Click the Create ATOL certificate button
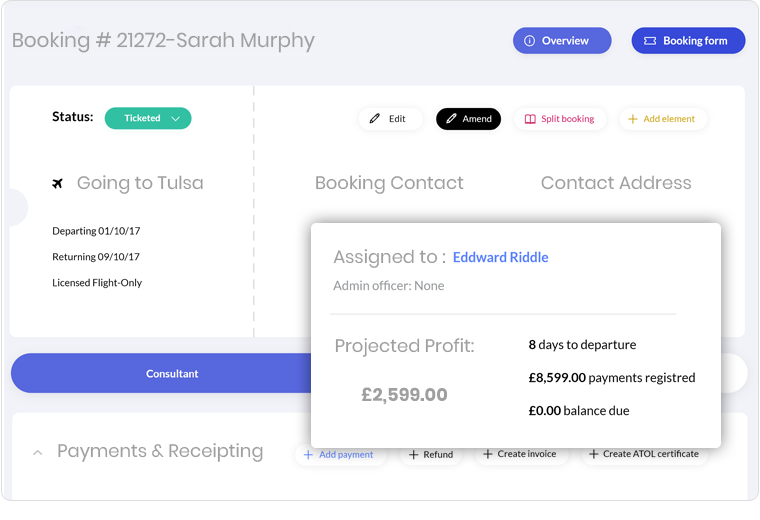The height and width of the screenshot is (520, 760). pos(644,454)
